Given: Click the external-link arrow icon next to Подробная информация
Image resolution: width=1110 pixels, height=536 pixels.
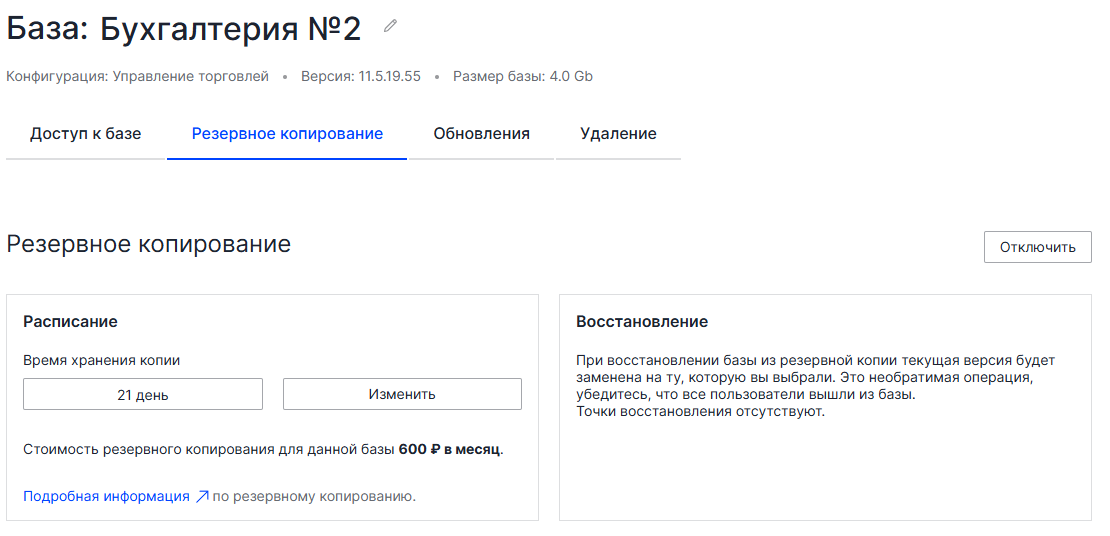Looking at the screenshot, I should click(202, 496).
